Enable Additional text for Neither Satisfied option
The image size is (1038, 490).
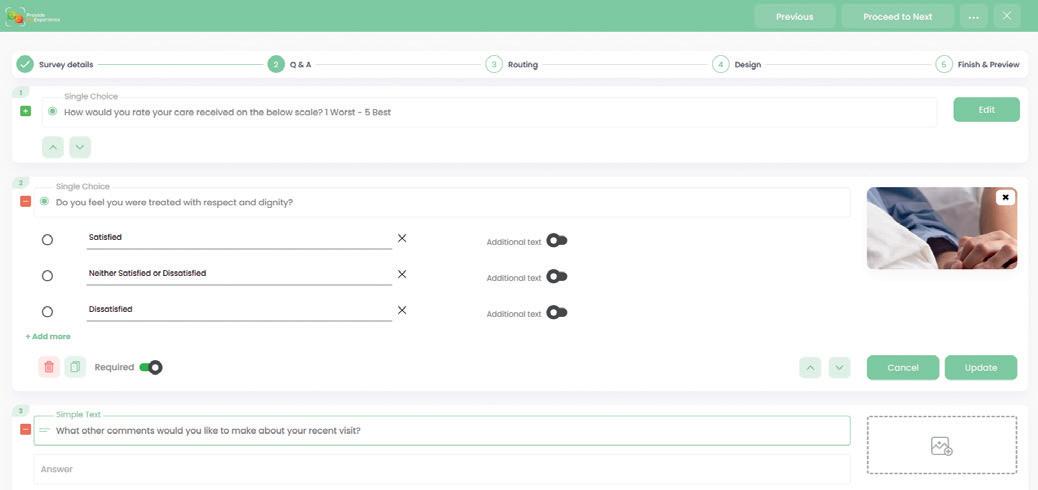(x=557, y=277)
